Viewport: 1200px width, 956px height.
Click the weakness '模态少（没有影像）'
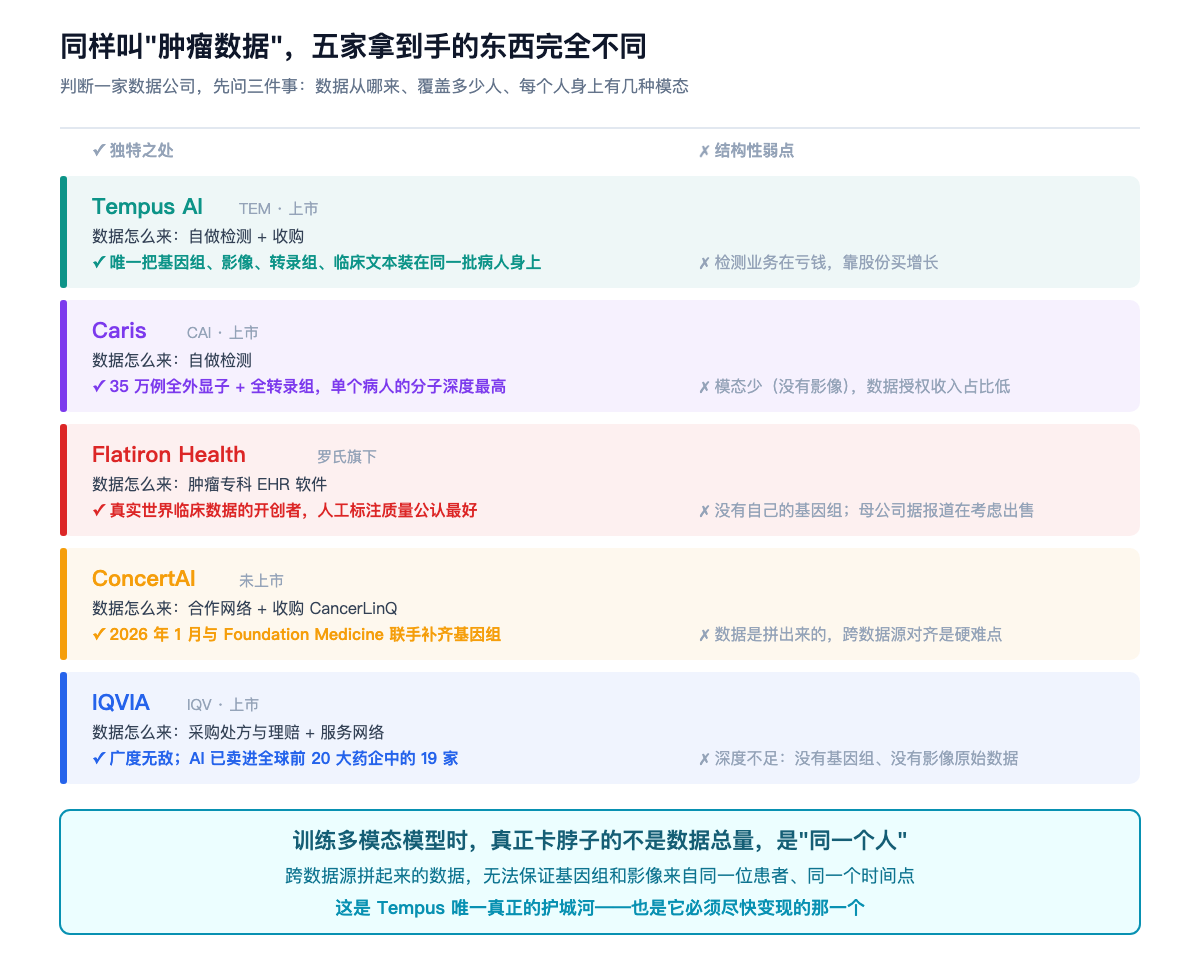click(854, 386)
